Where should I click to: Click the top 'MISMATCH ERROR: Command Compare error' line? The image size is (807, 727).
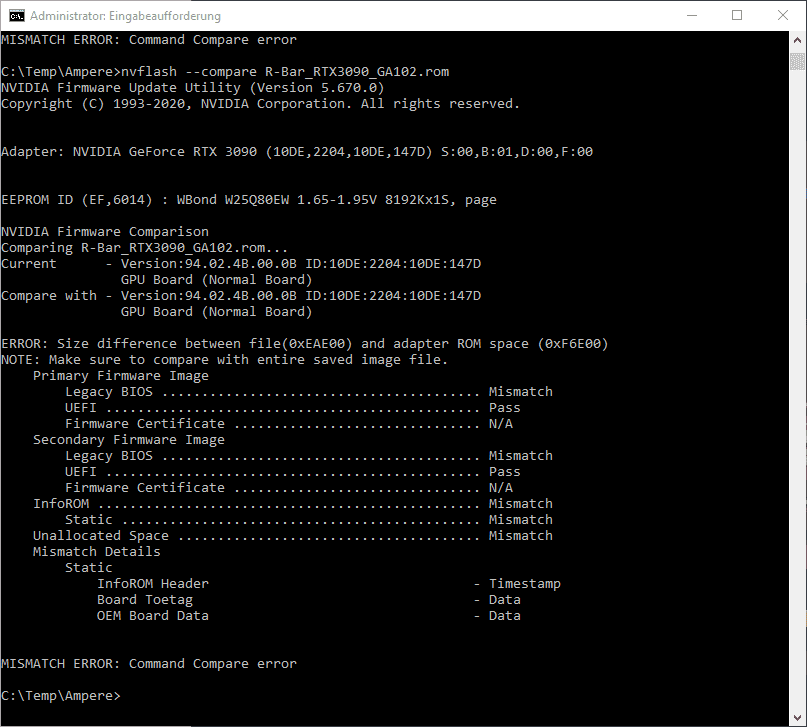coord(149,40)
